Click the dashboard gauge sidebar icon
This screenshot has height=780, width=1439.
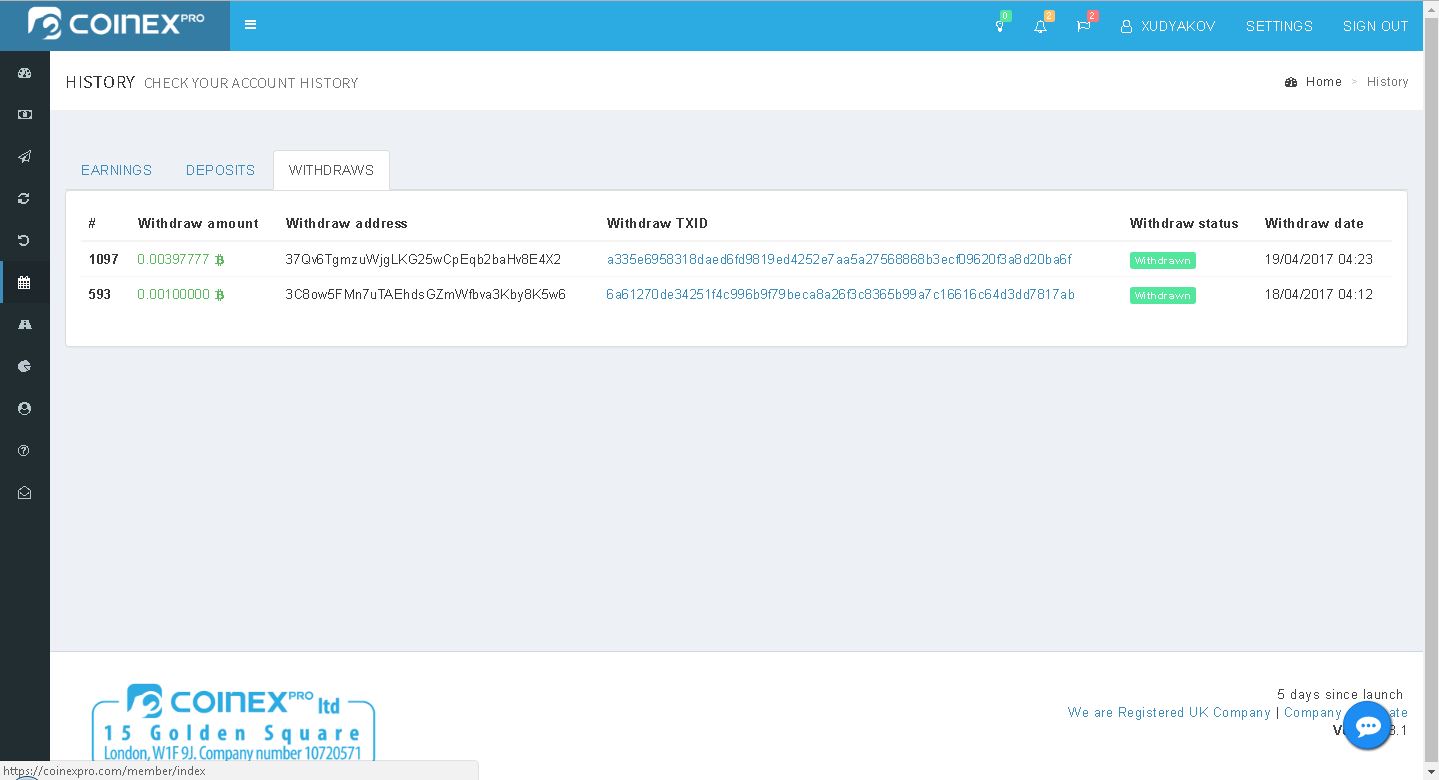[x=25, y=73]
